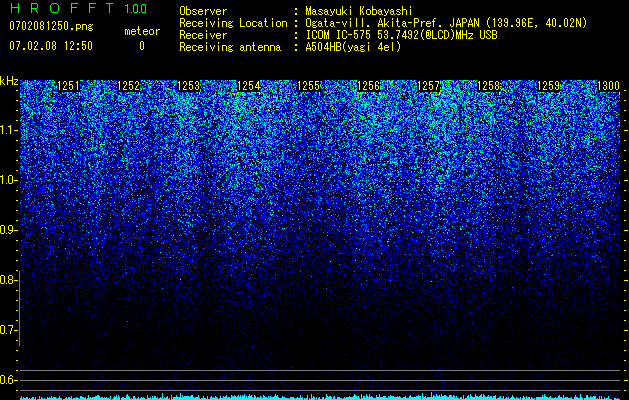The image size is (629, 400).
Task: Click the 0.6 kHz axis label
Action: click(7, 380)
